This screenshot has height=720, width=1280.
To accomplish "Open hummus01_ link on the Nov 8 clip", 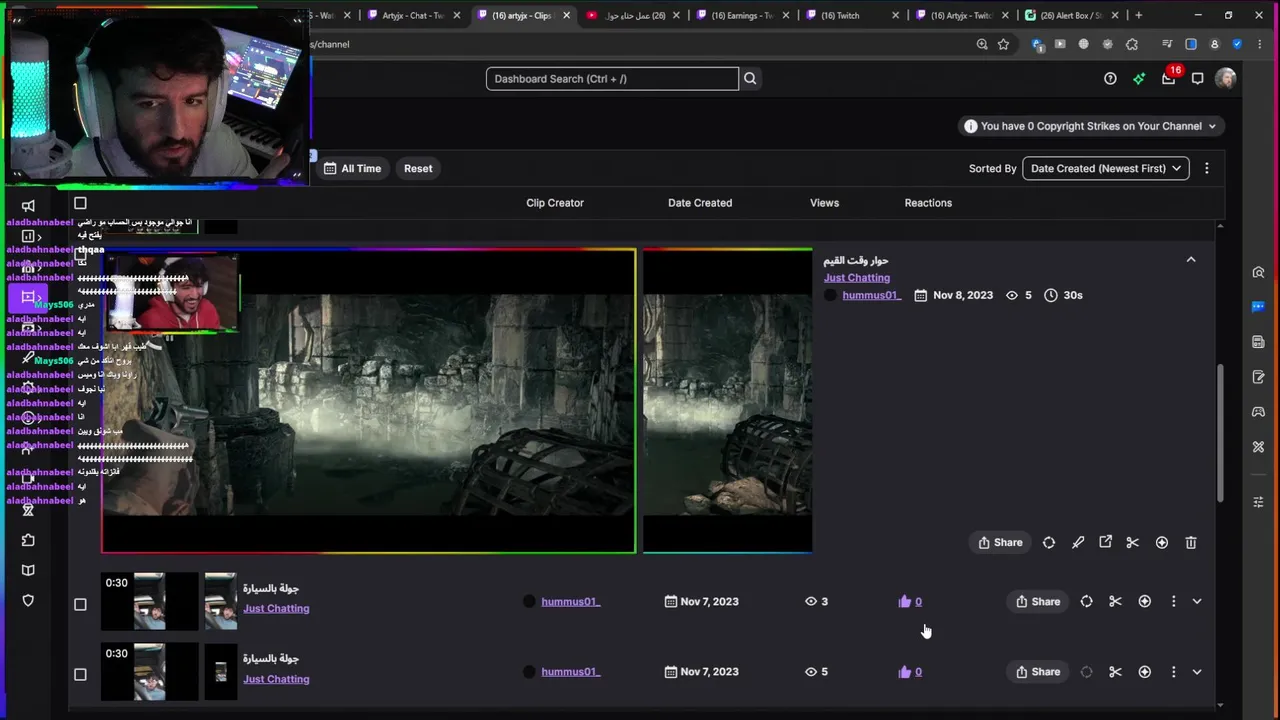I will [871, 295].
